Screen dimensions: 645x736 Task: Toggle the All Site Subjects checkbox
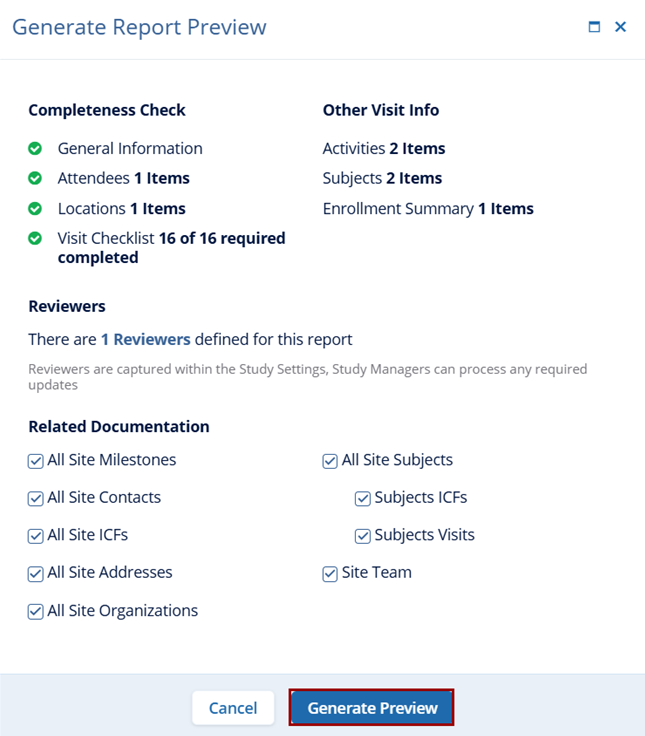330,461
